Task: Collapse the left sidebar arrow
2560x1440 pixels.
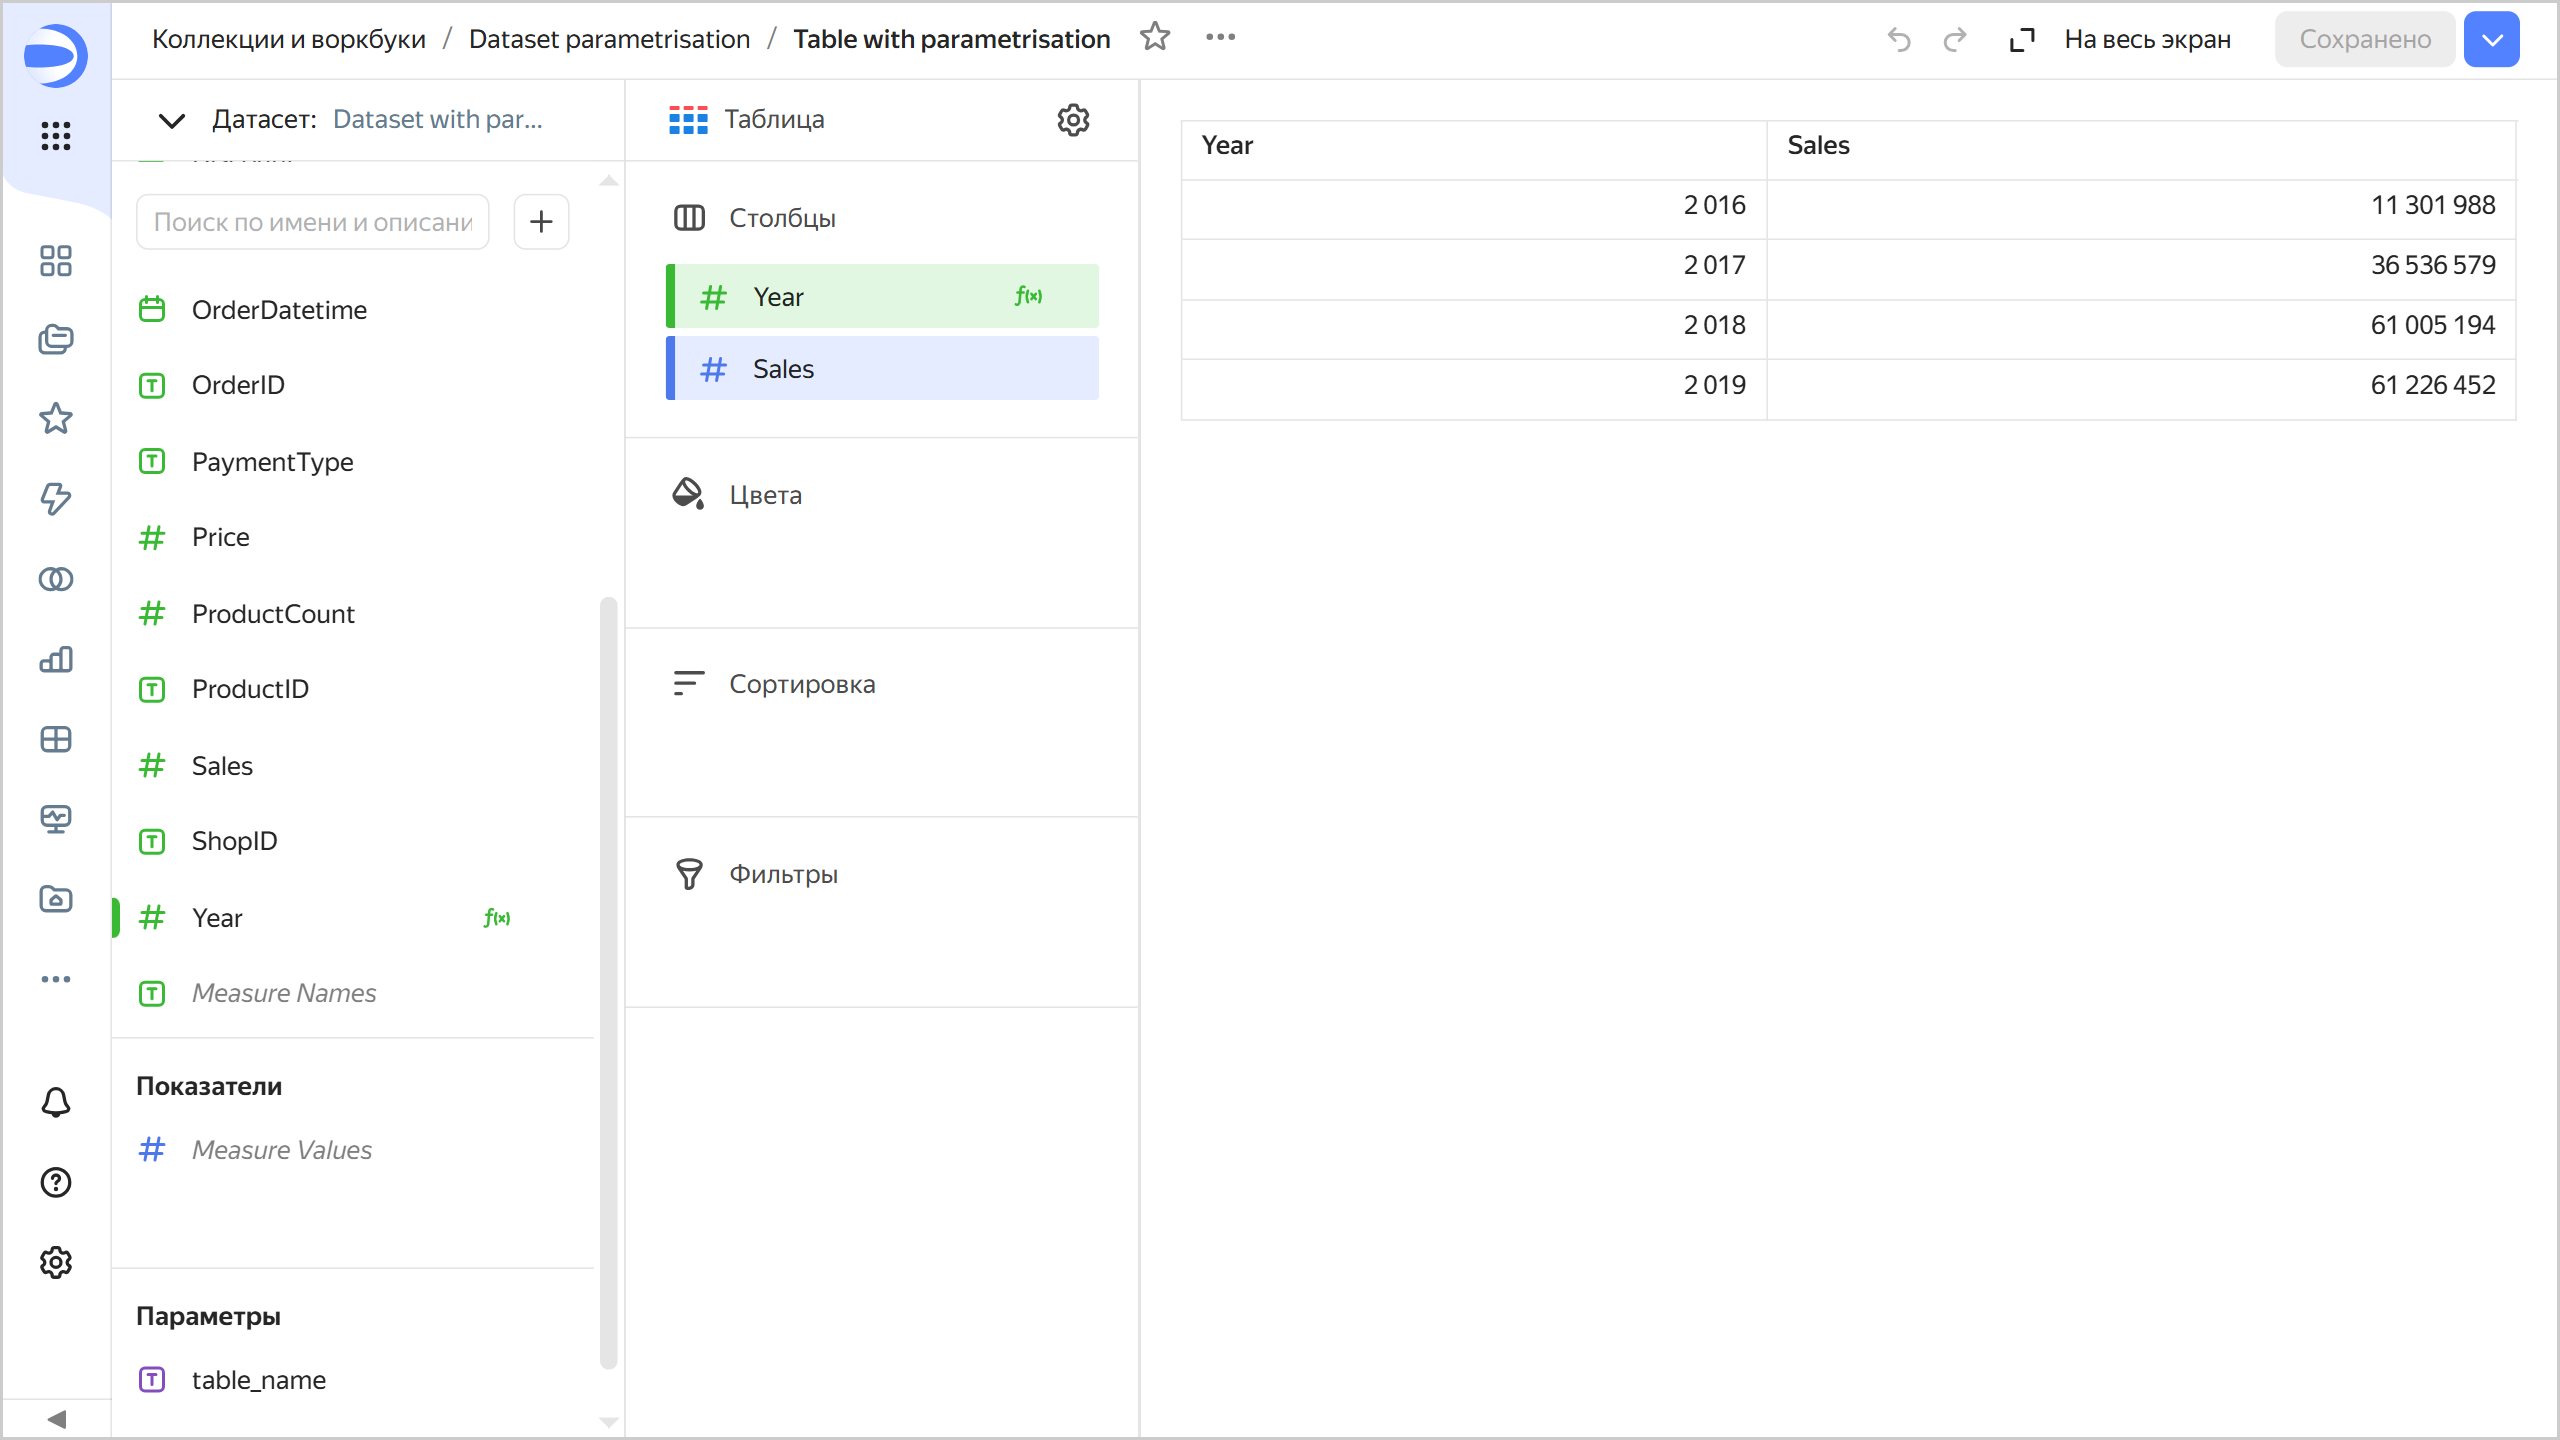Action: click(56, 1419)
